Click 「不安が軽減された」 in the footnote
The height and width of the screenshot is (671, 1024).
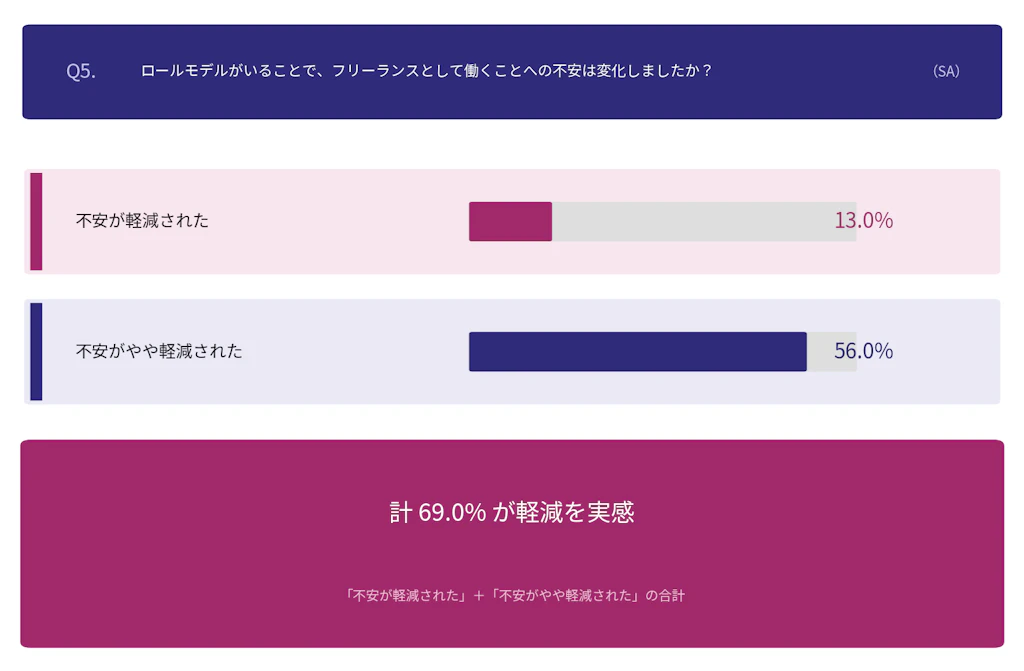(405, 595)
